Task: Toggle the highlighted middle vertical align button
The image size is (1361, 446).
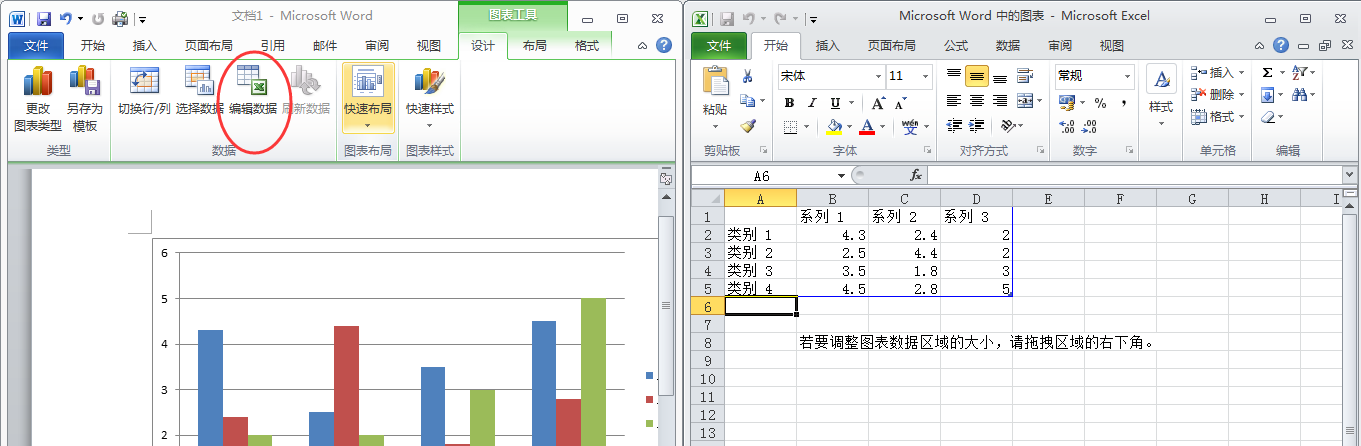Action: (x=976, y=76)
